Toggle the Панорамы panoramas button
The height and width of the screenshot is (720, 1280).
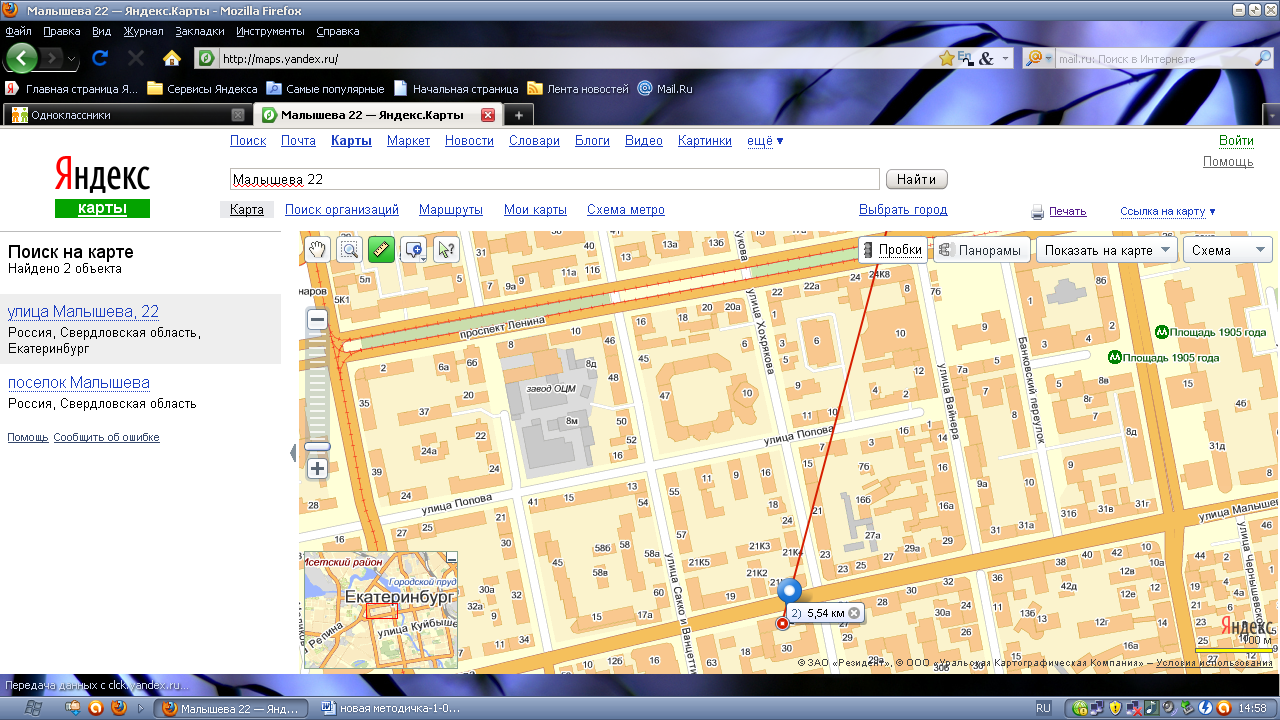click(981, 250)
